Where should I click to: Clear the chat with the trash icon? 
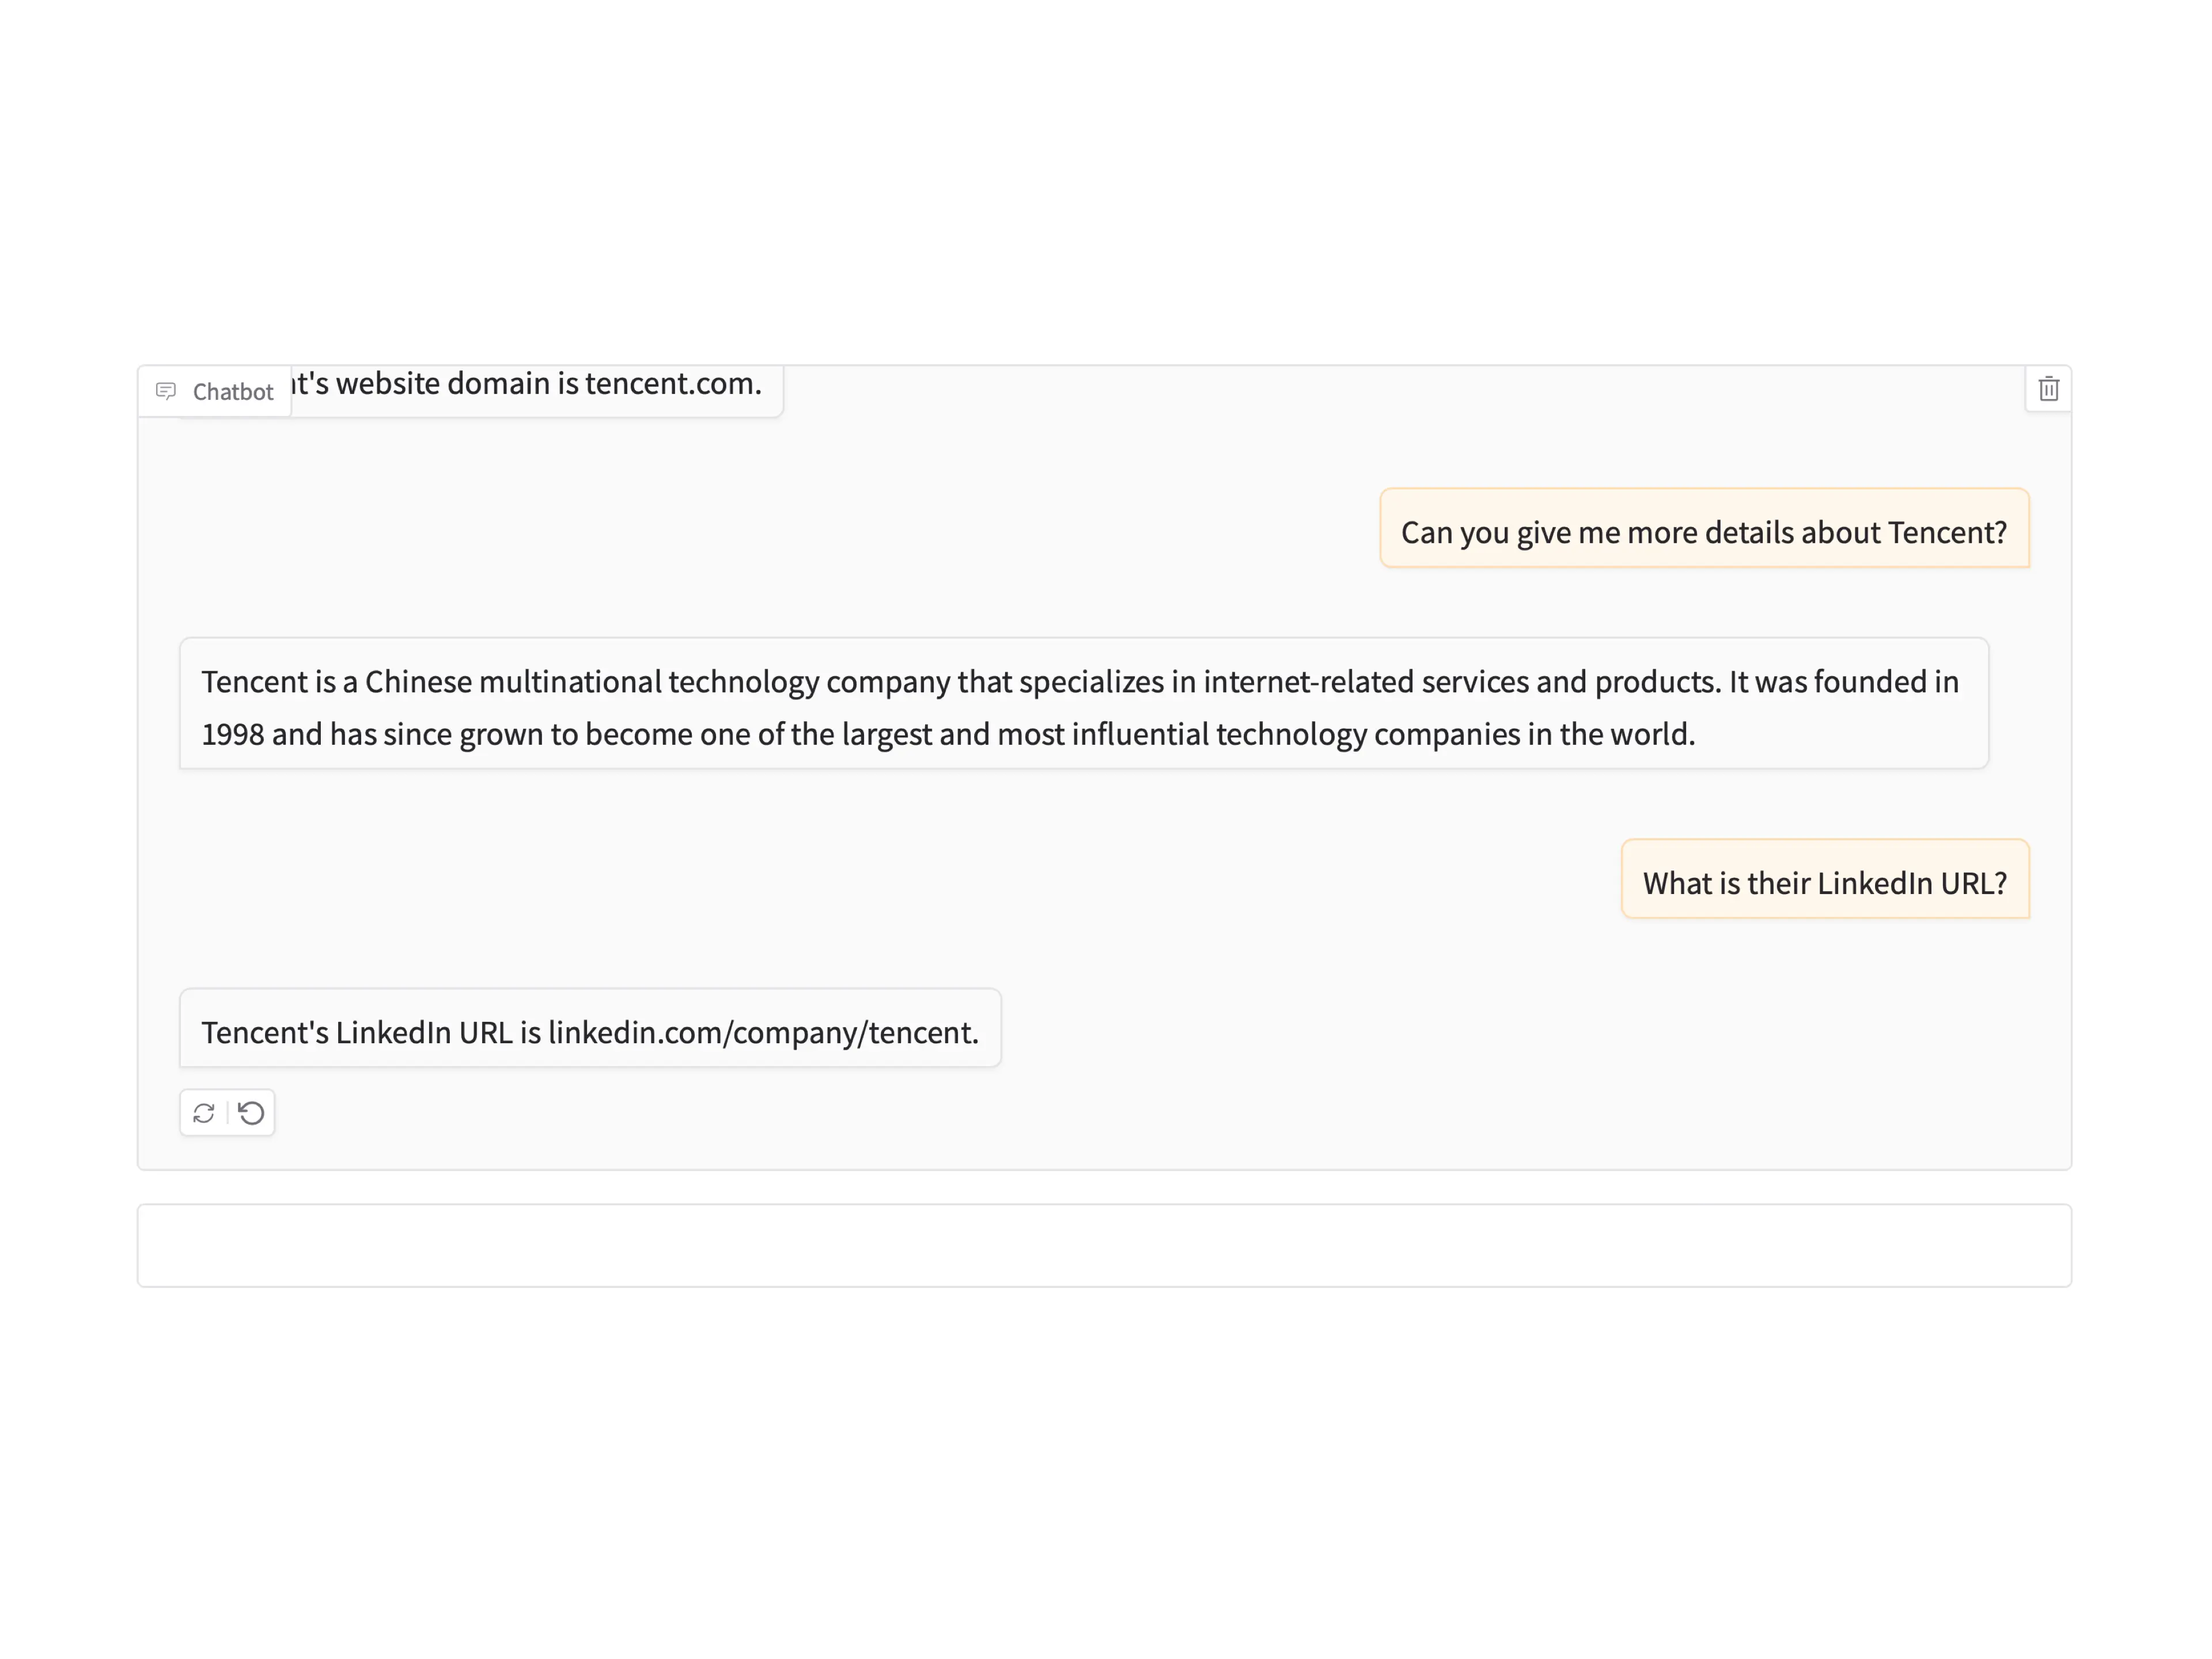2048,390
